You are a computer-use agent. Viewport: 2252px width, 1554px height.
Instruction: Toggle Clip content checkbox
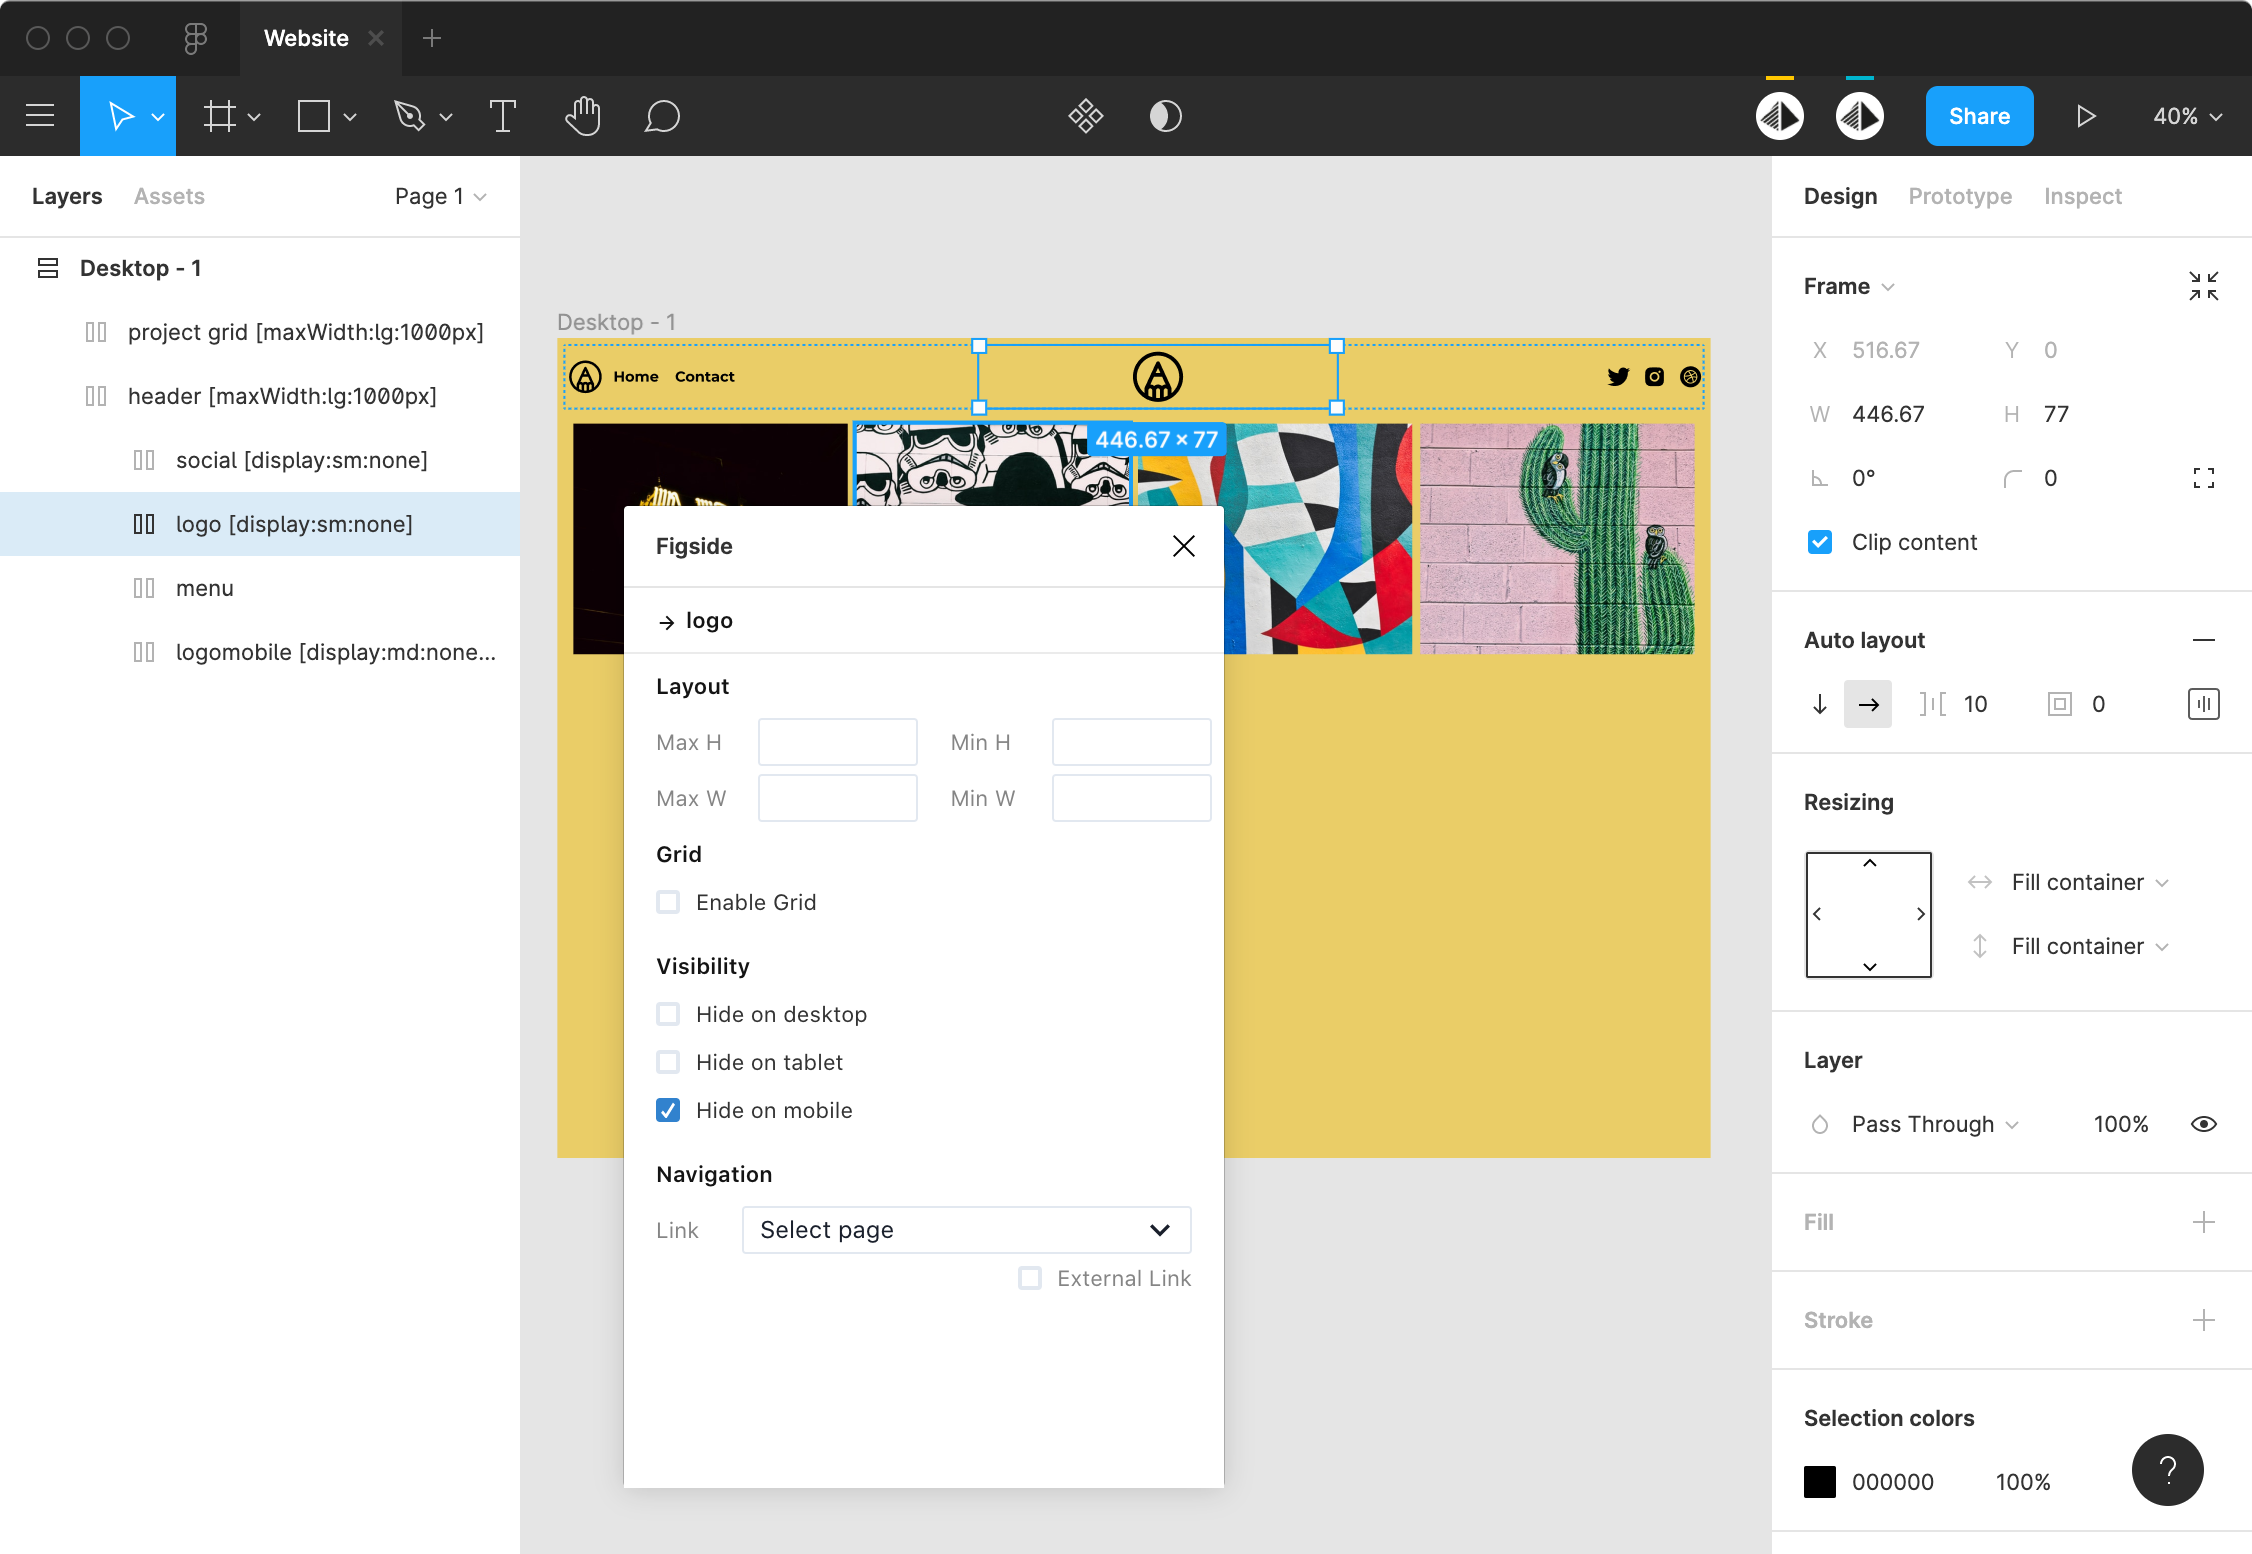pyautogui.click(x=1820, y=542)
